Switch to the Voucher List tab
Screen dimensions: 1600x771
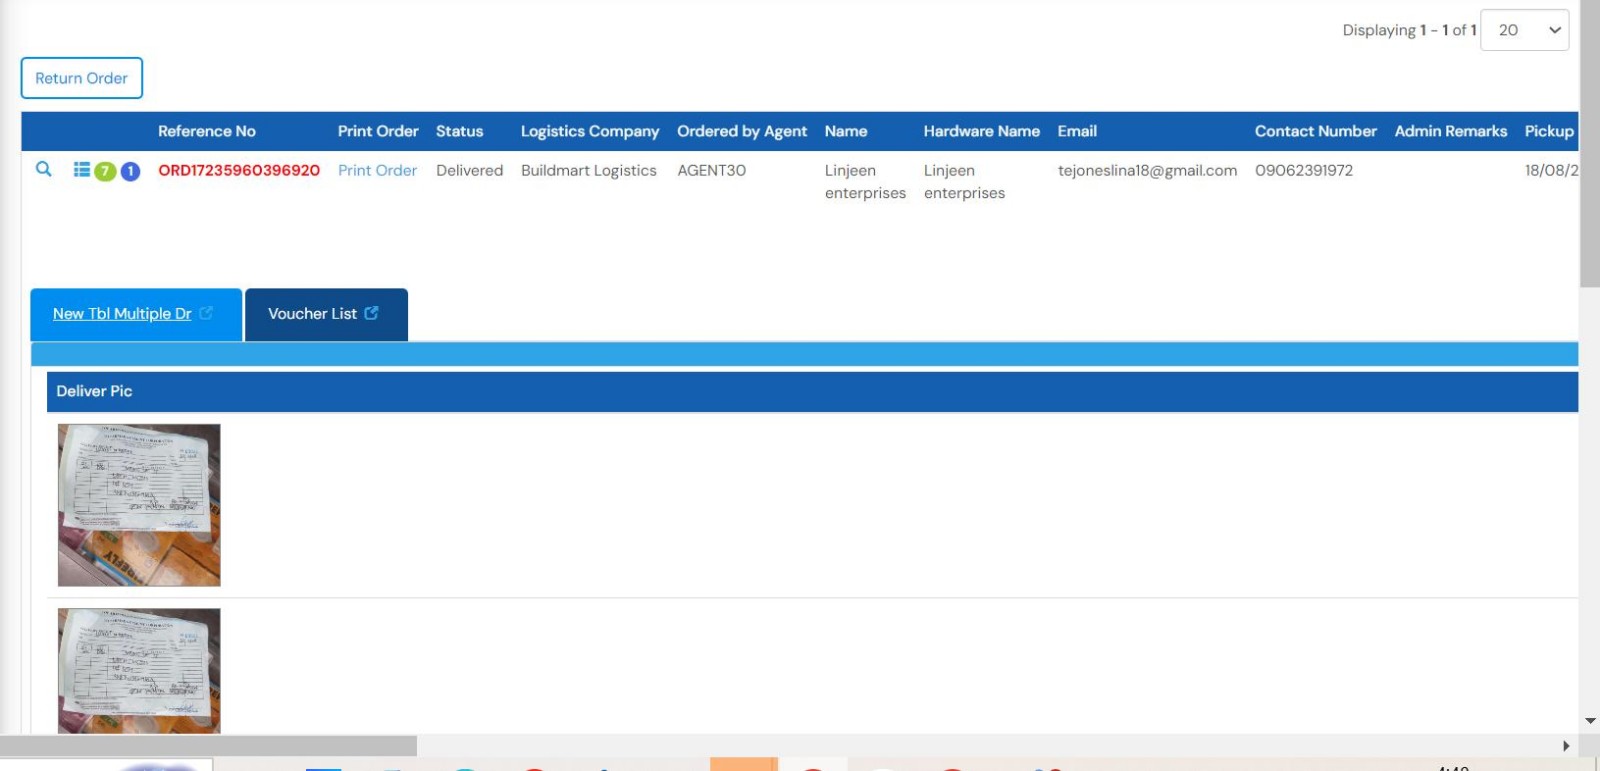pos(312,314)
